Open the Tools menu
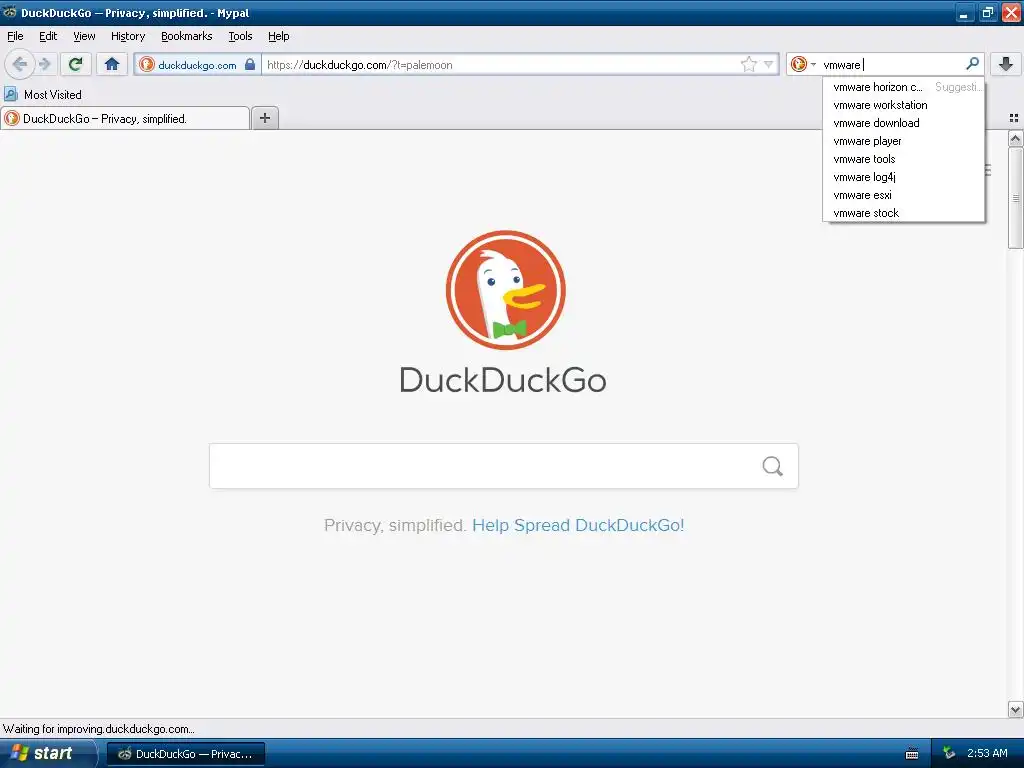 click(240, 36)
